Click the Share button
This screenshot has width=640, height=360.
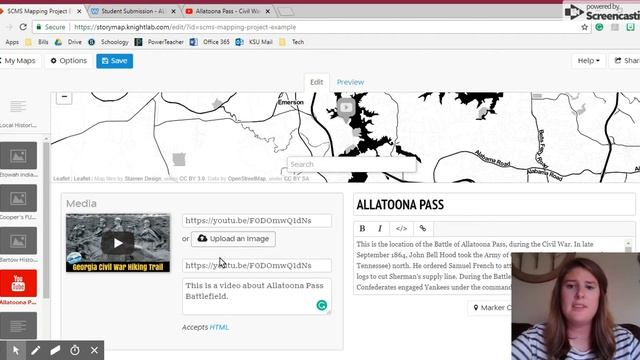click(625, 61)
